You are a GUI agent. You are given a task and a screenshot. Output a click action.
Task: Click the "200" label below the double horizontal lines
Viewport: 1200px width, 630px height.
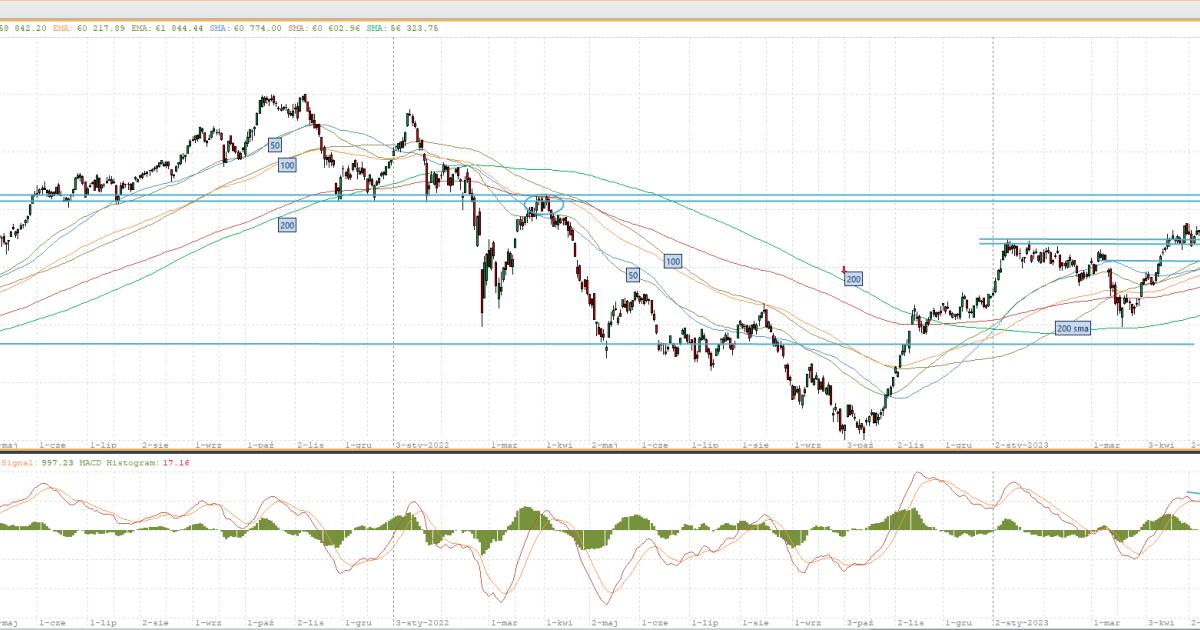(x=287, y=226)
